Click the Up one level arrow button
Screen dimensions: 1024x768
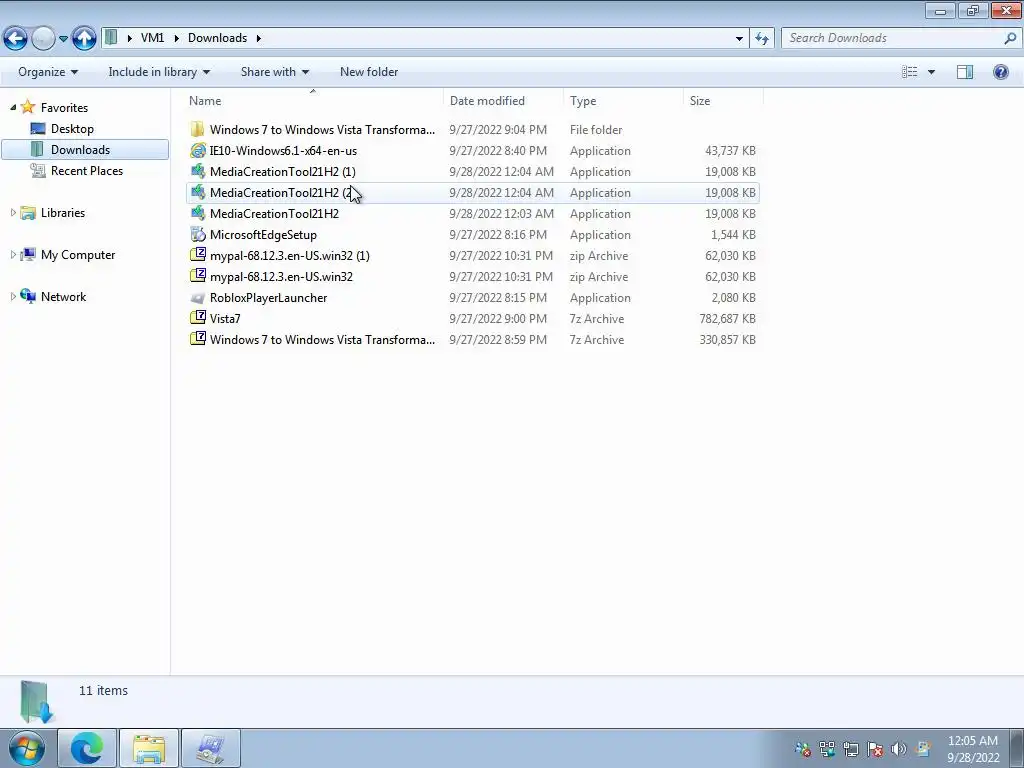tap(84, 39)
